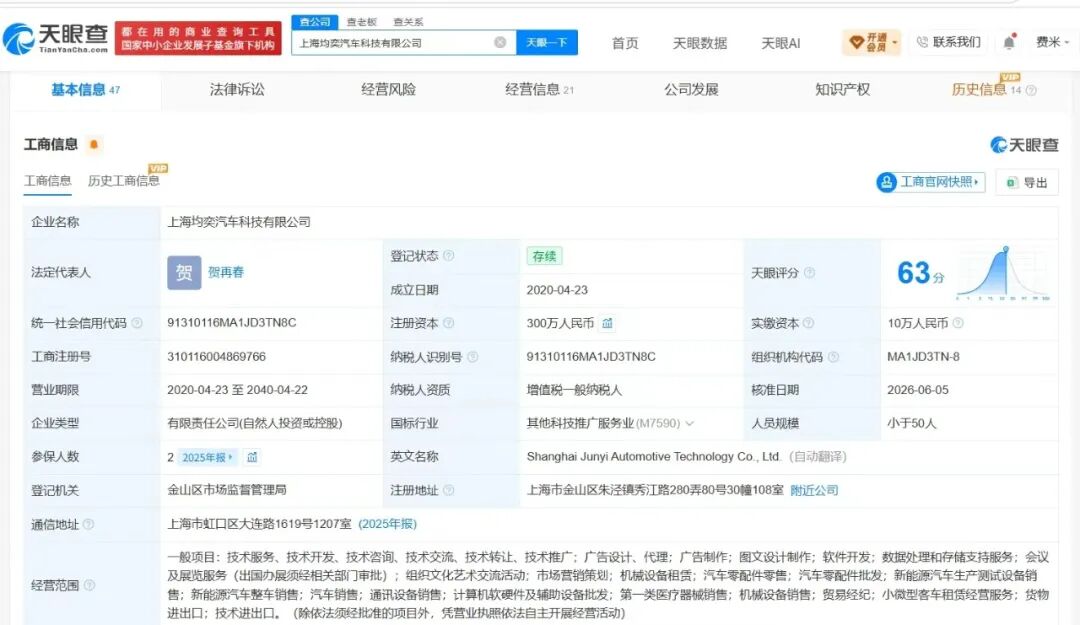Open the chart icon next to 300万人民币
The width and height of the screenshot is (1080, 625).
607,322
